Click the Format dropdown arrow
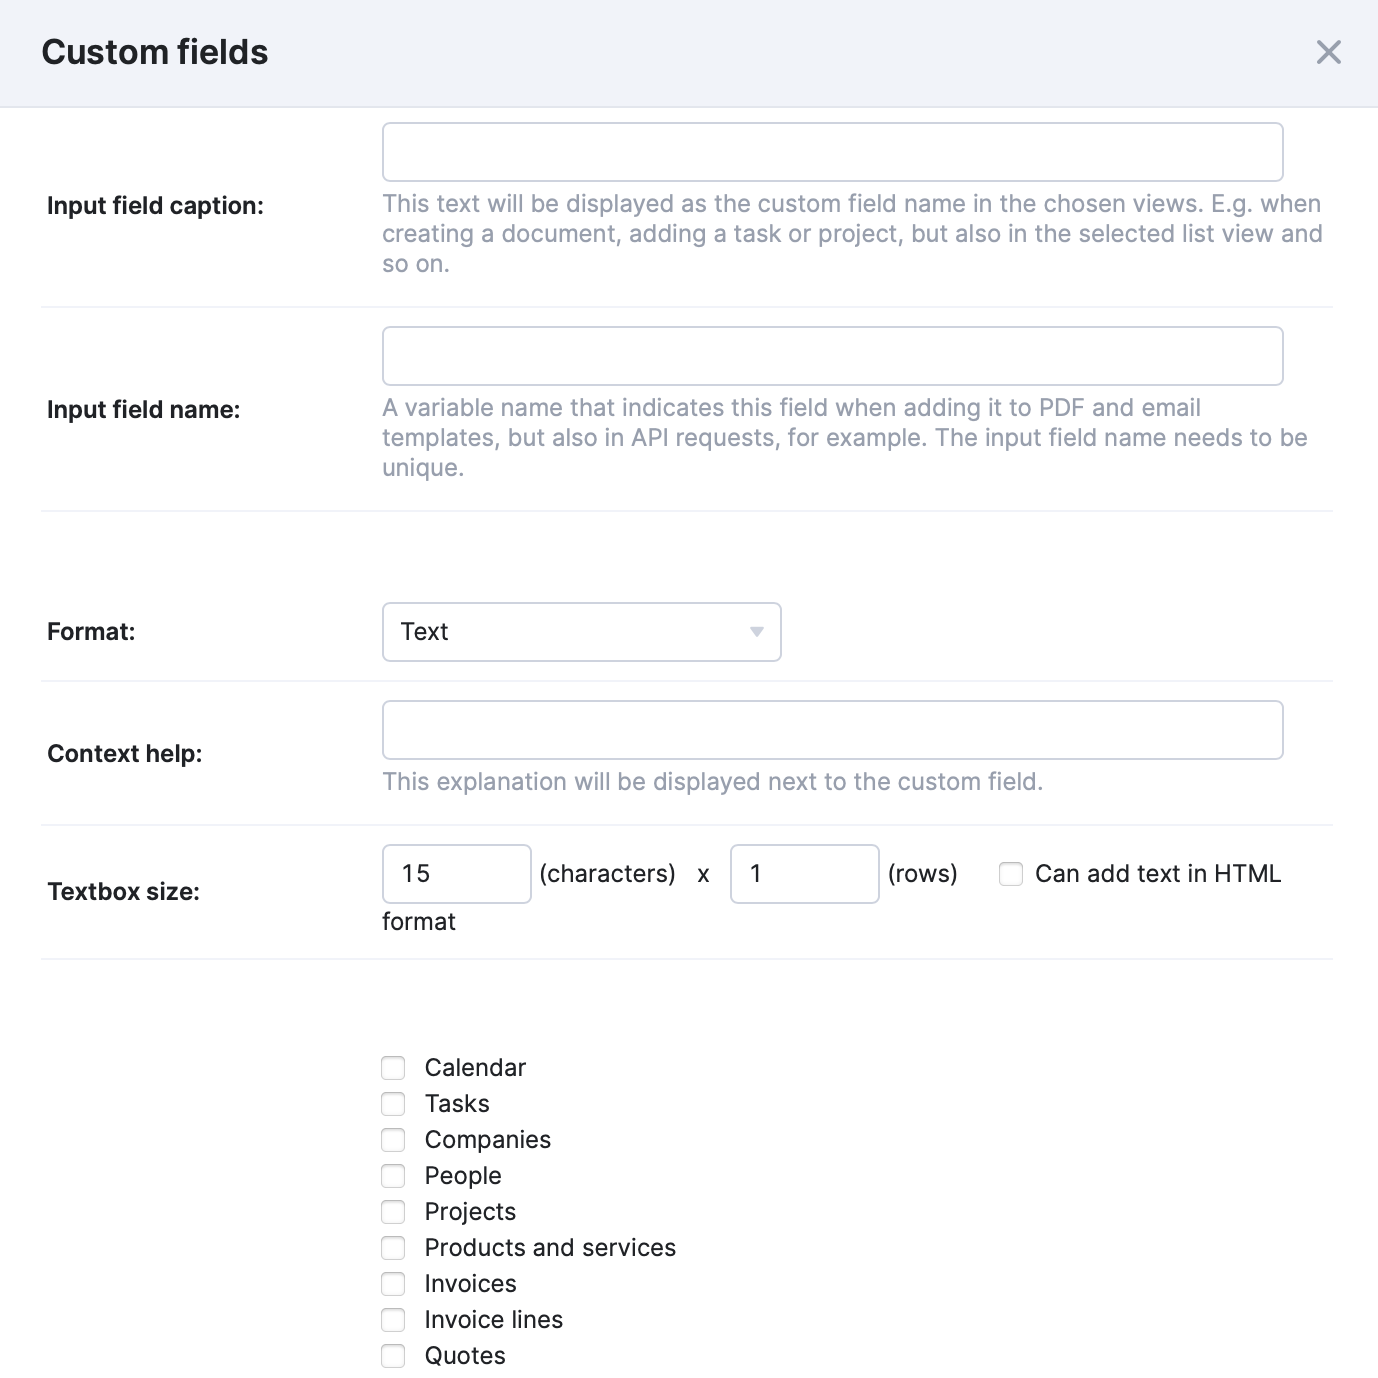 756,632
